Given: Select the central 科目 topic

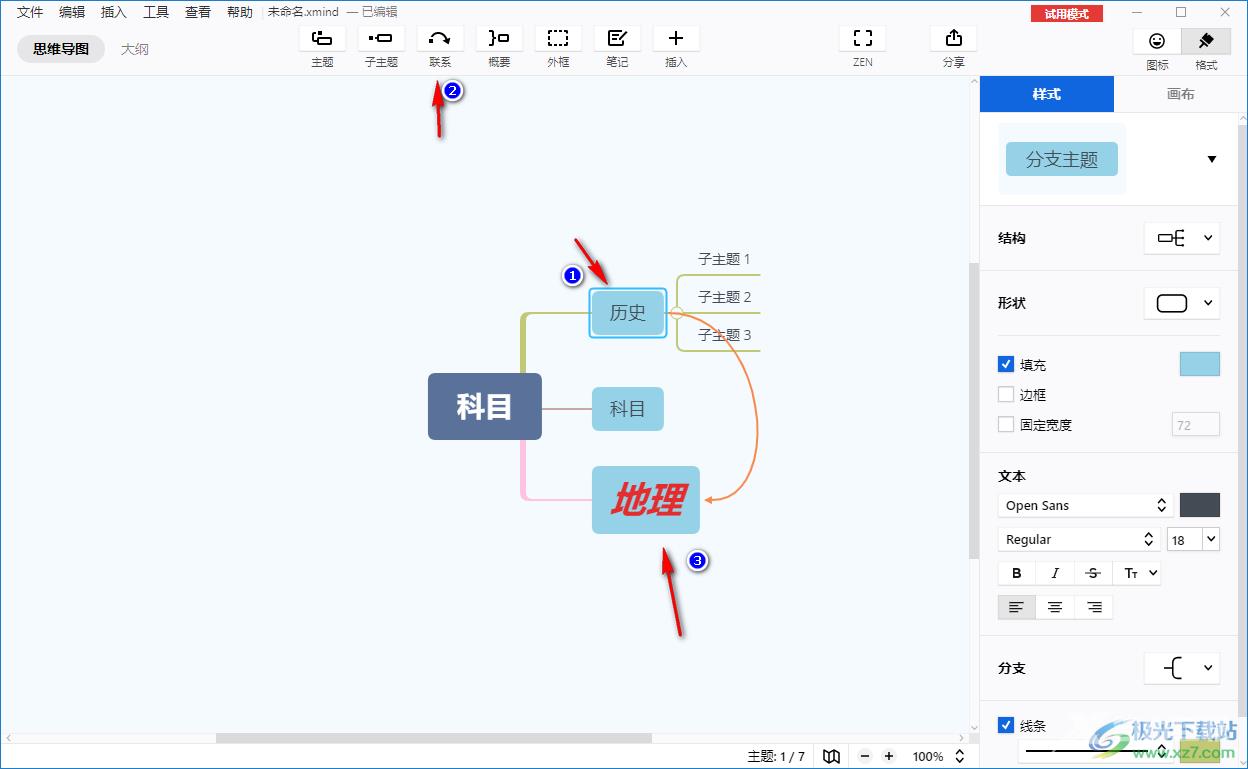Looking at the screenshot, I should [485, 406].
